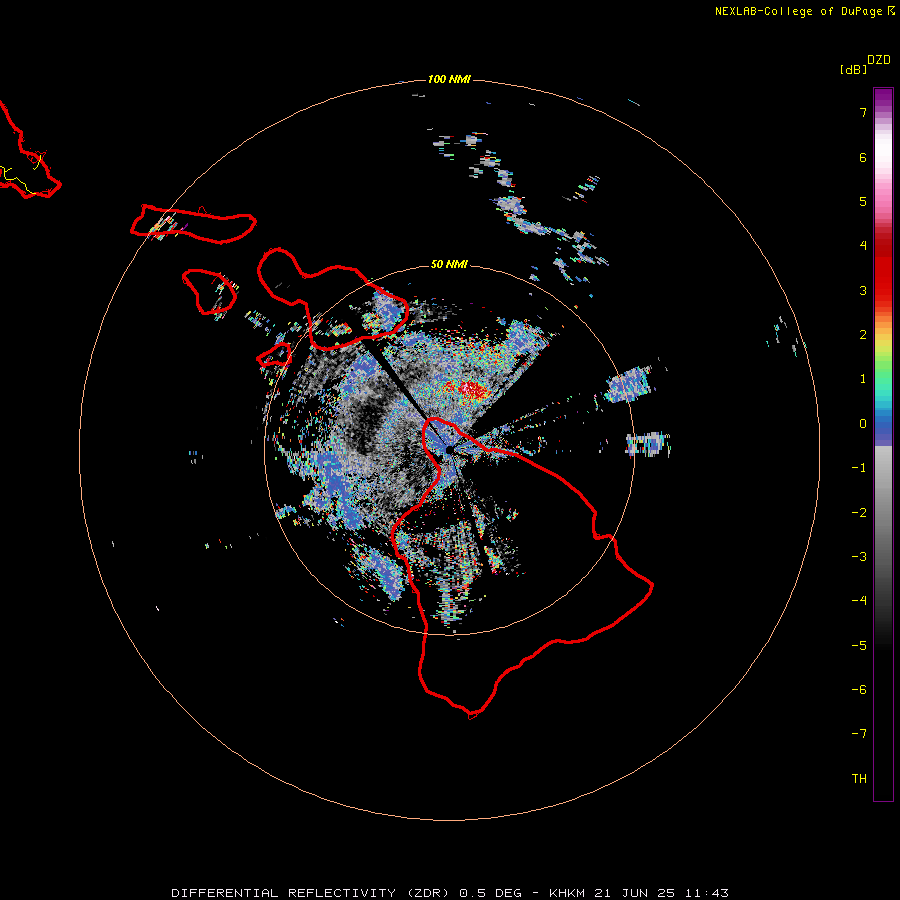Image resolution: width=900 pixels, height=900 pixels.
Task: Click the 0 value on color scale
Action: point(863,424)
